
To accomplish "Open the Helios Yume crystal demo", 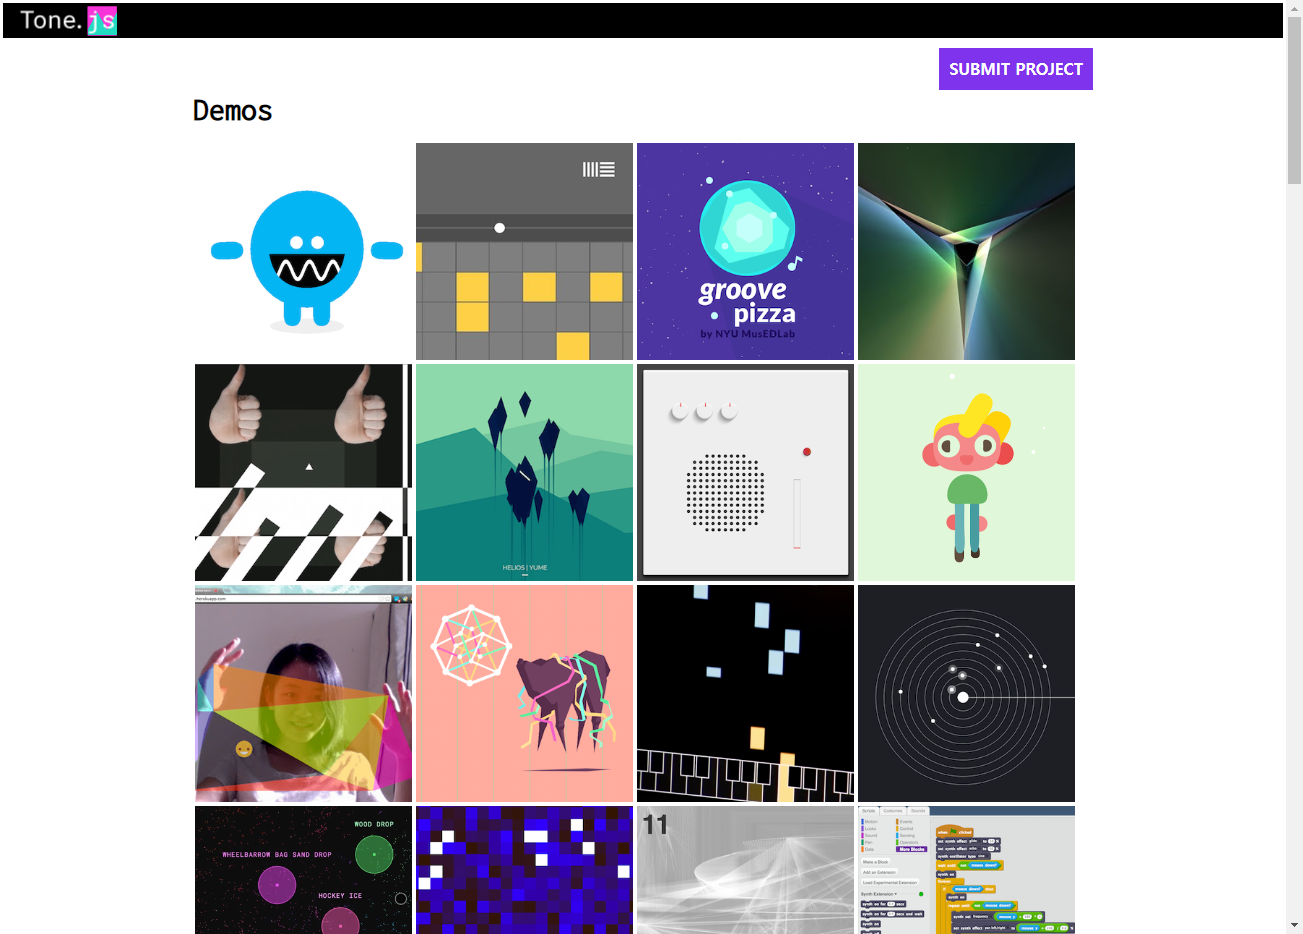I will 524,472.
